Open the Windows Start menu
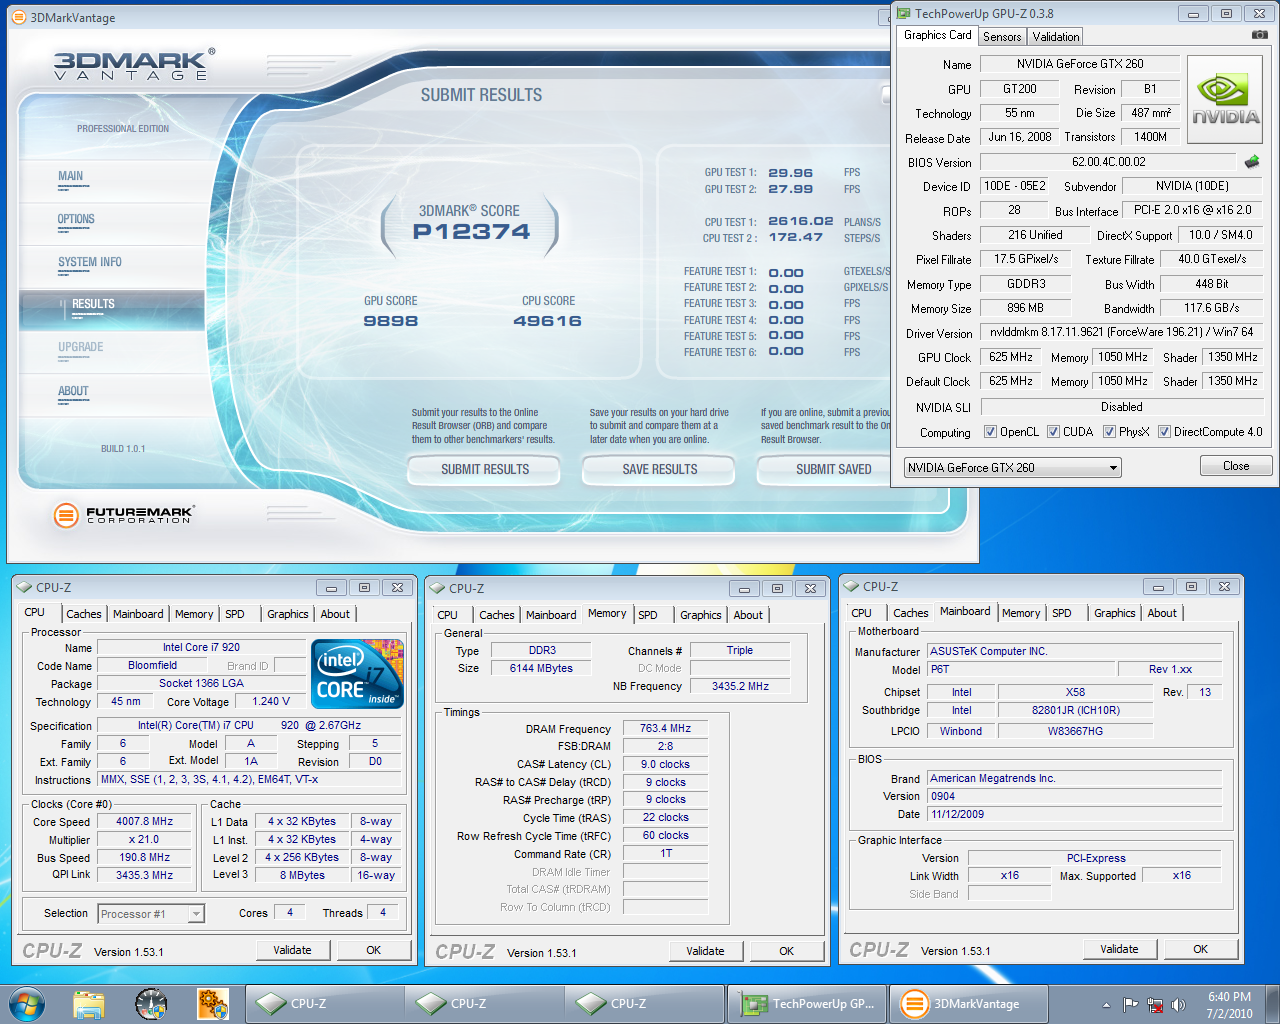The image size is (1280, 1024). click(27, 1003)
